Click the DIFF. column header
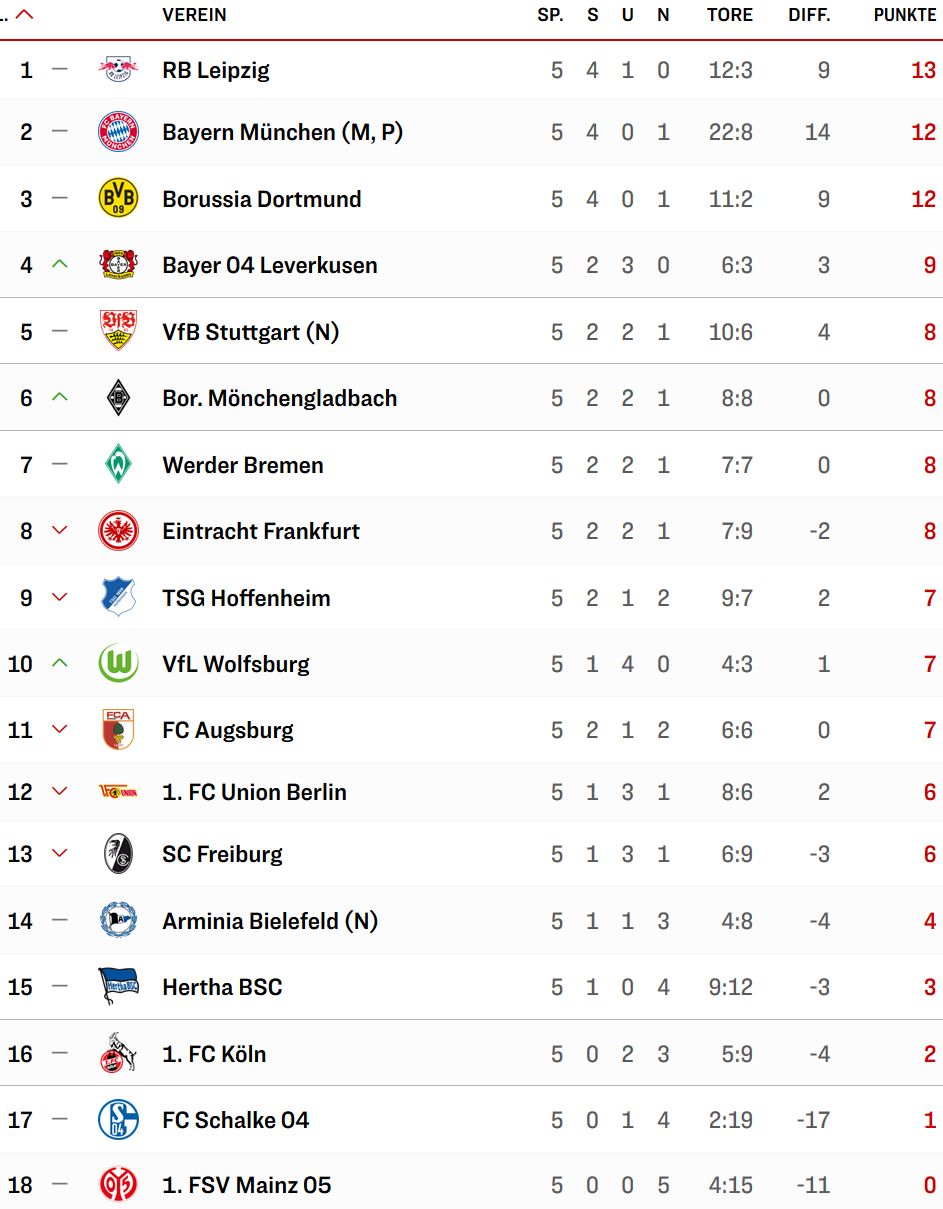 (809, 15)
